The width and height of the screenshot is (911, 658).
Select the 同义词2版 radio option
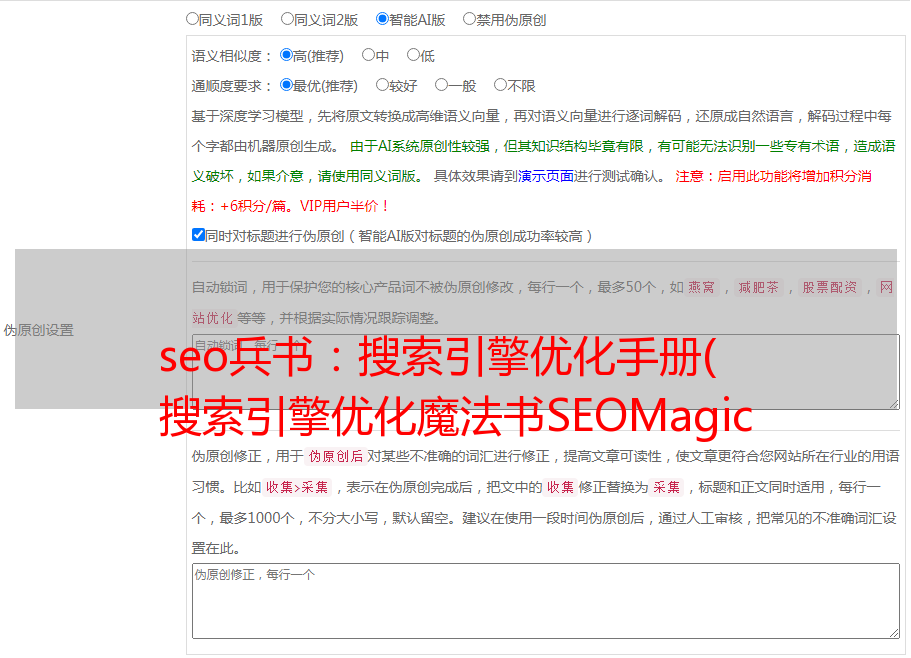point(287,19)
